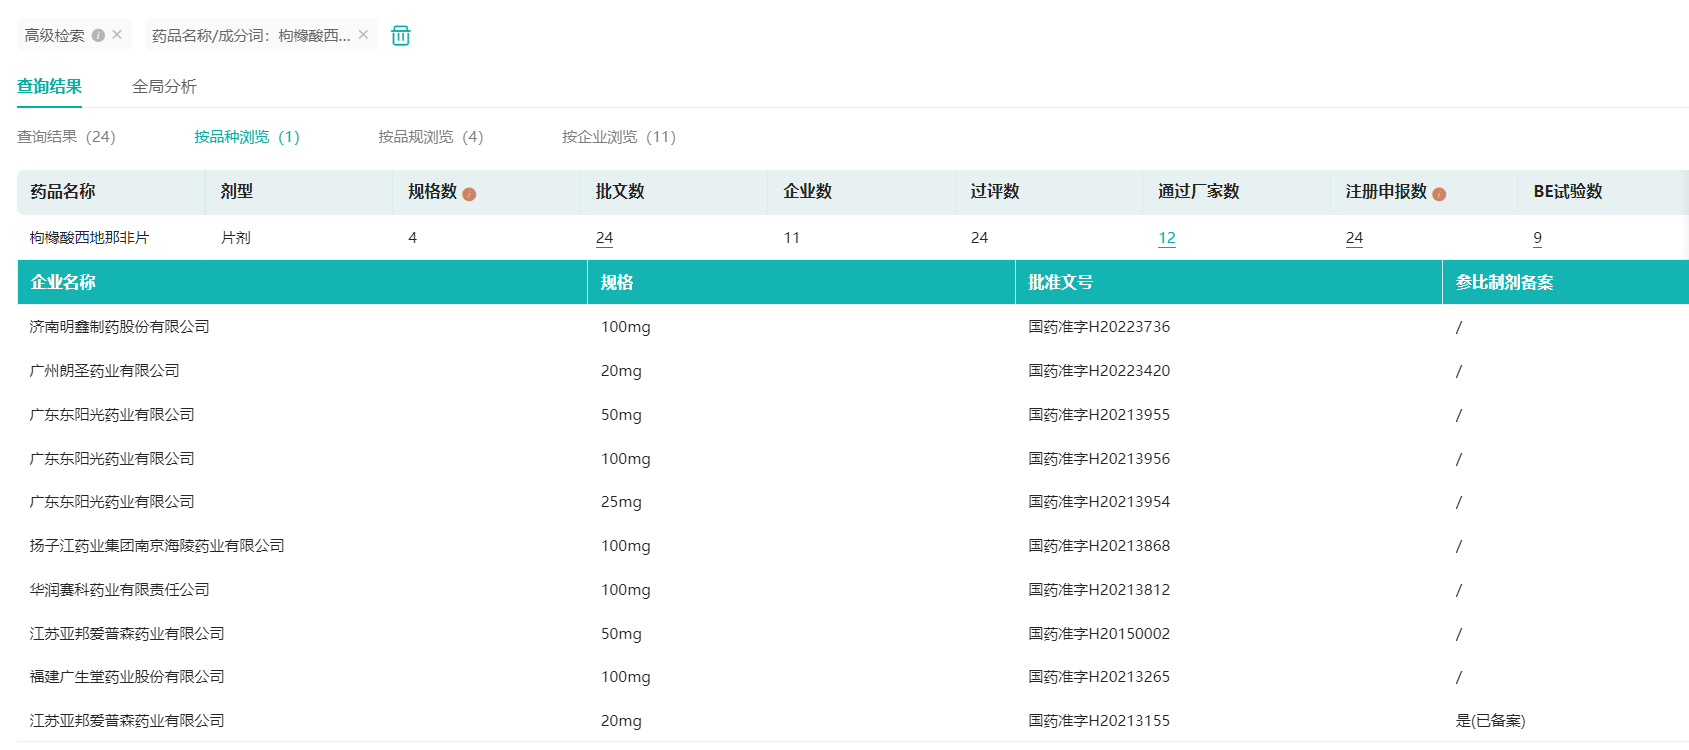Open the 批文数 link showing 24
Viewport: 1689px width, 750px height.
pyautogui.click(x=604, y=238)
